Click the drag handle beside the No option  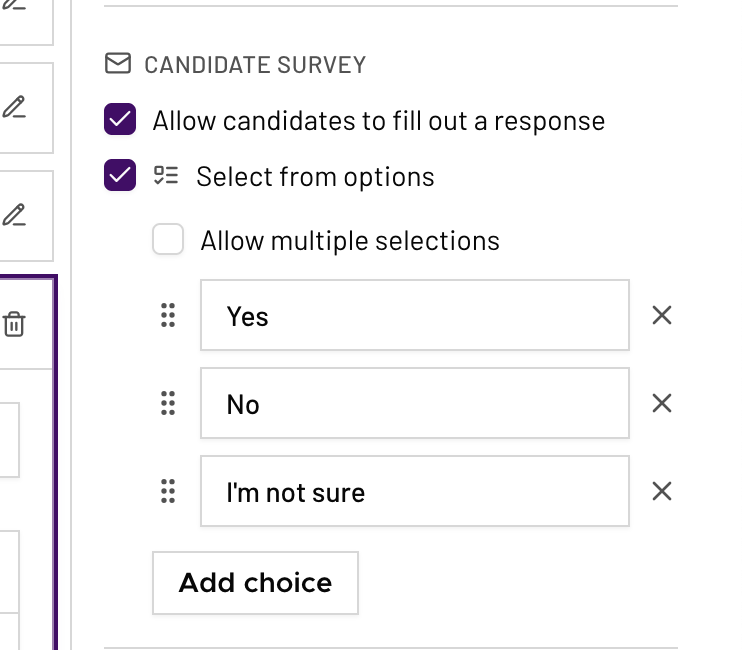tap(168, 403)
